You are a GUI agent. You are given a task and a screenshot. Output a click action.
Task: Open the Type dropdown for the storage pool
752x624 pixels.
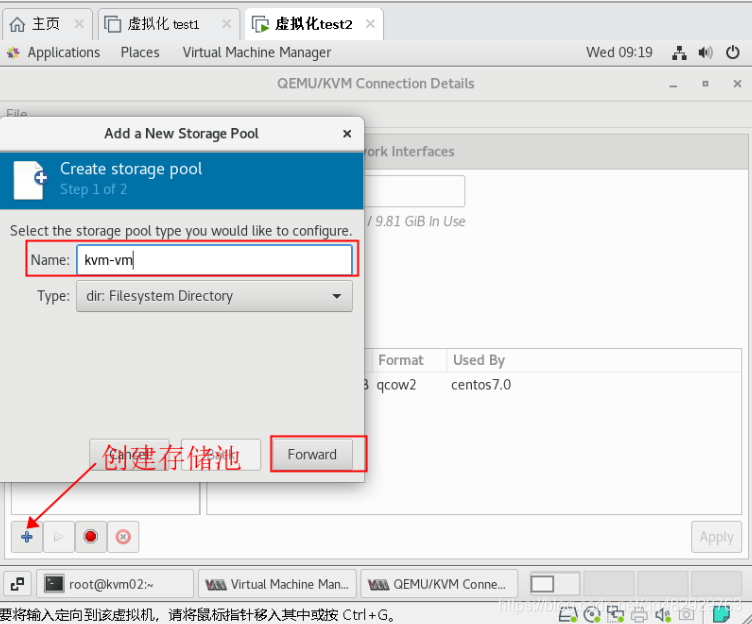[214, 296]
